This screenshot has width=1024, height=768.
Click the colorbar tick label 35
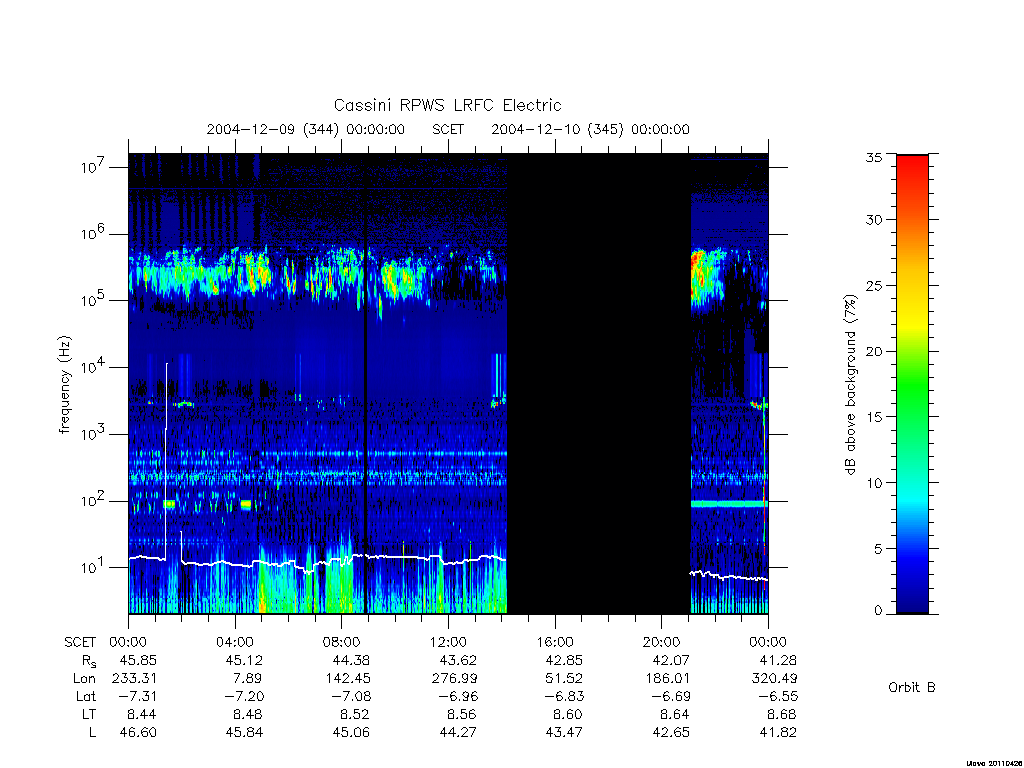[x=874, y=157]
